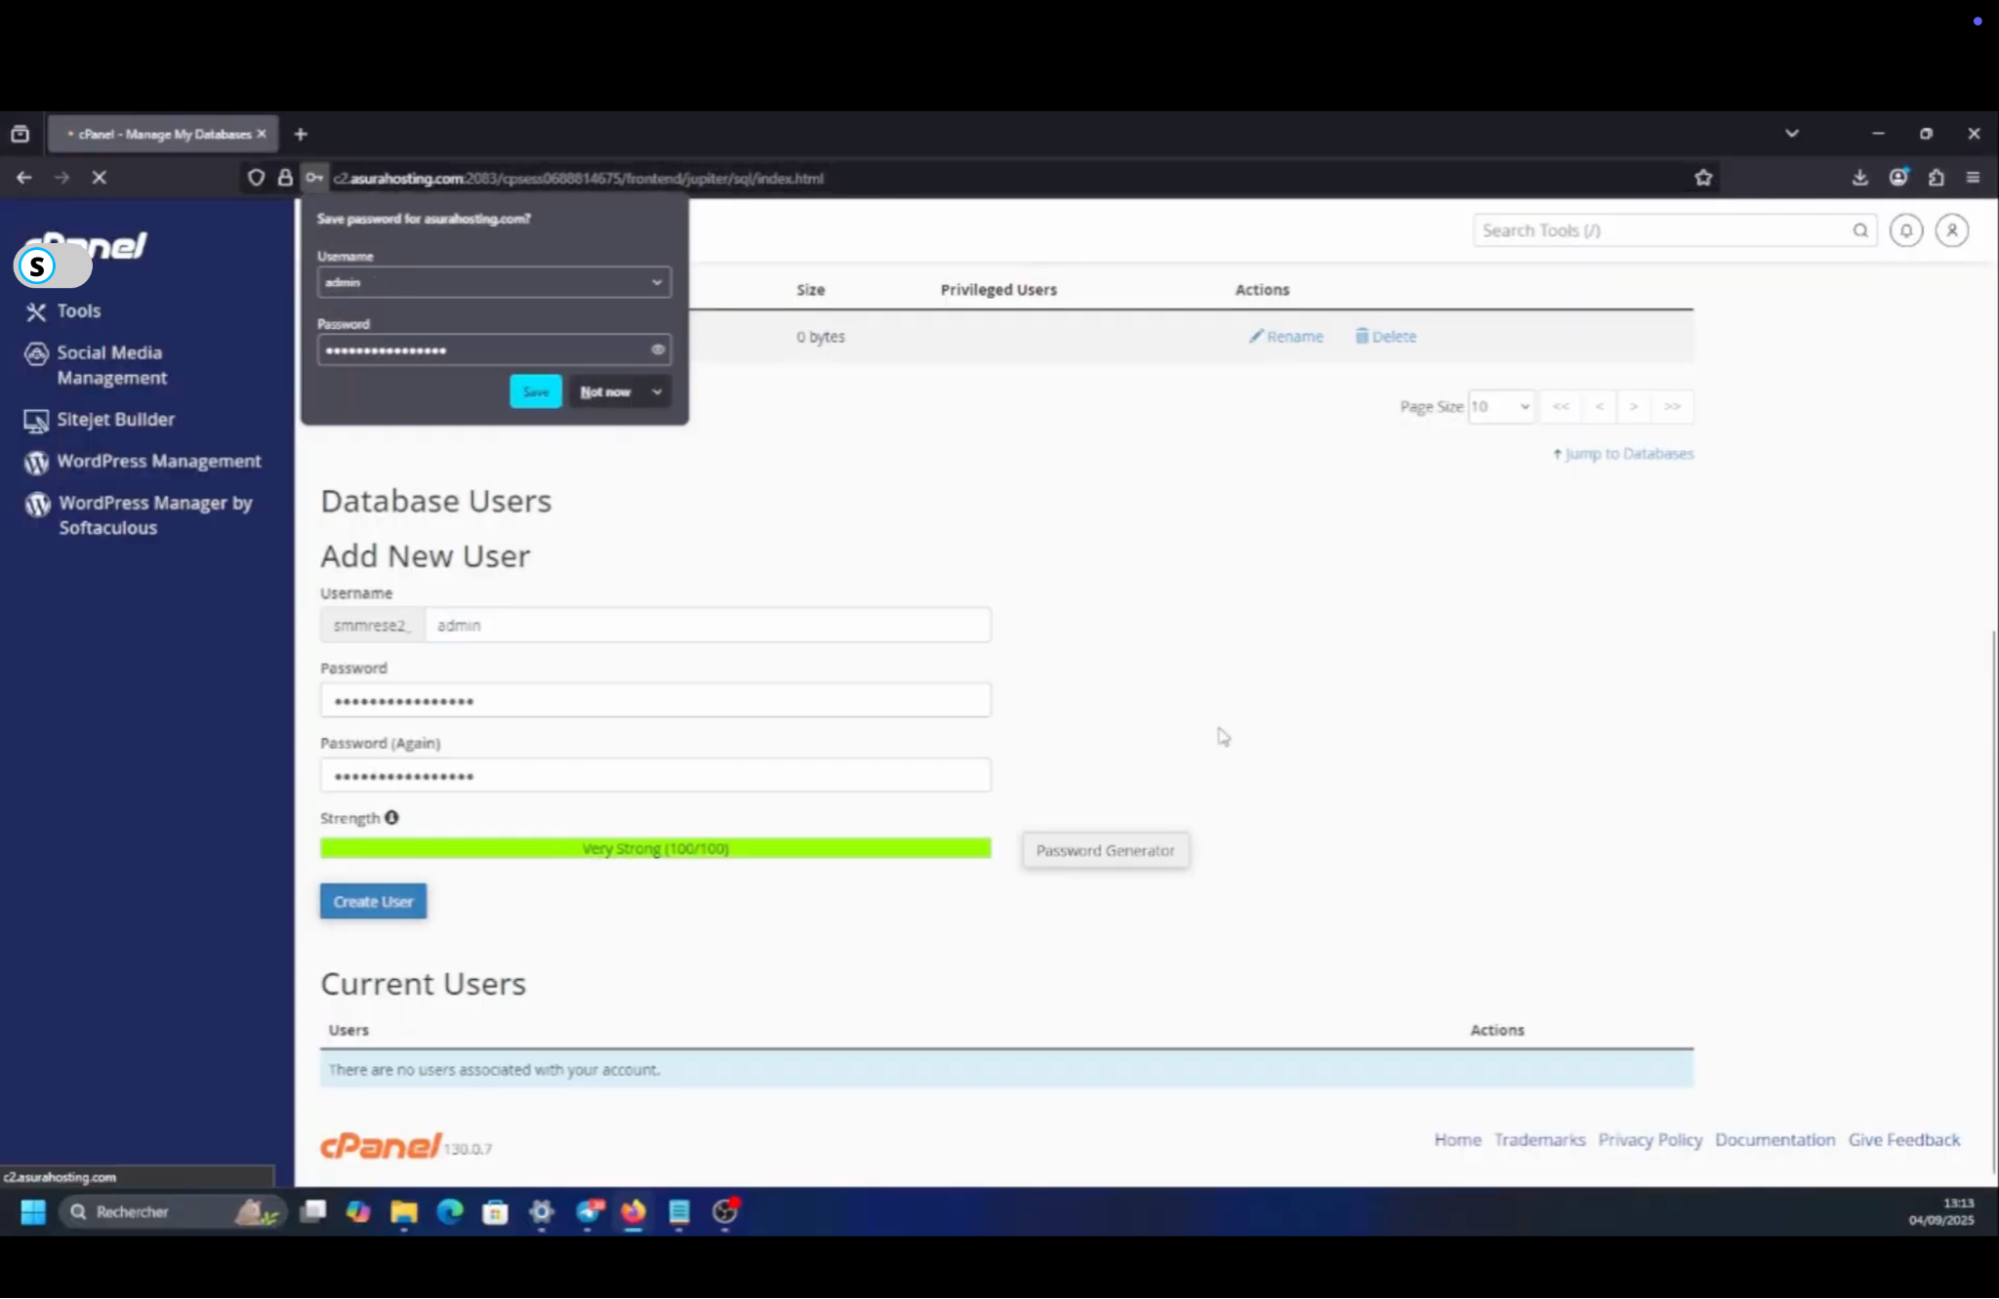Click the tracking protection shield in the address bar
This screenshot has width=1999, height=1299.
tap(256, 177)
